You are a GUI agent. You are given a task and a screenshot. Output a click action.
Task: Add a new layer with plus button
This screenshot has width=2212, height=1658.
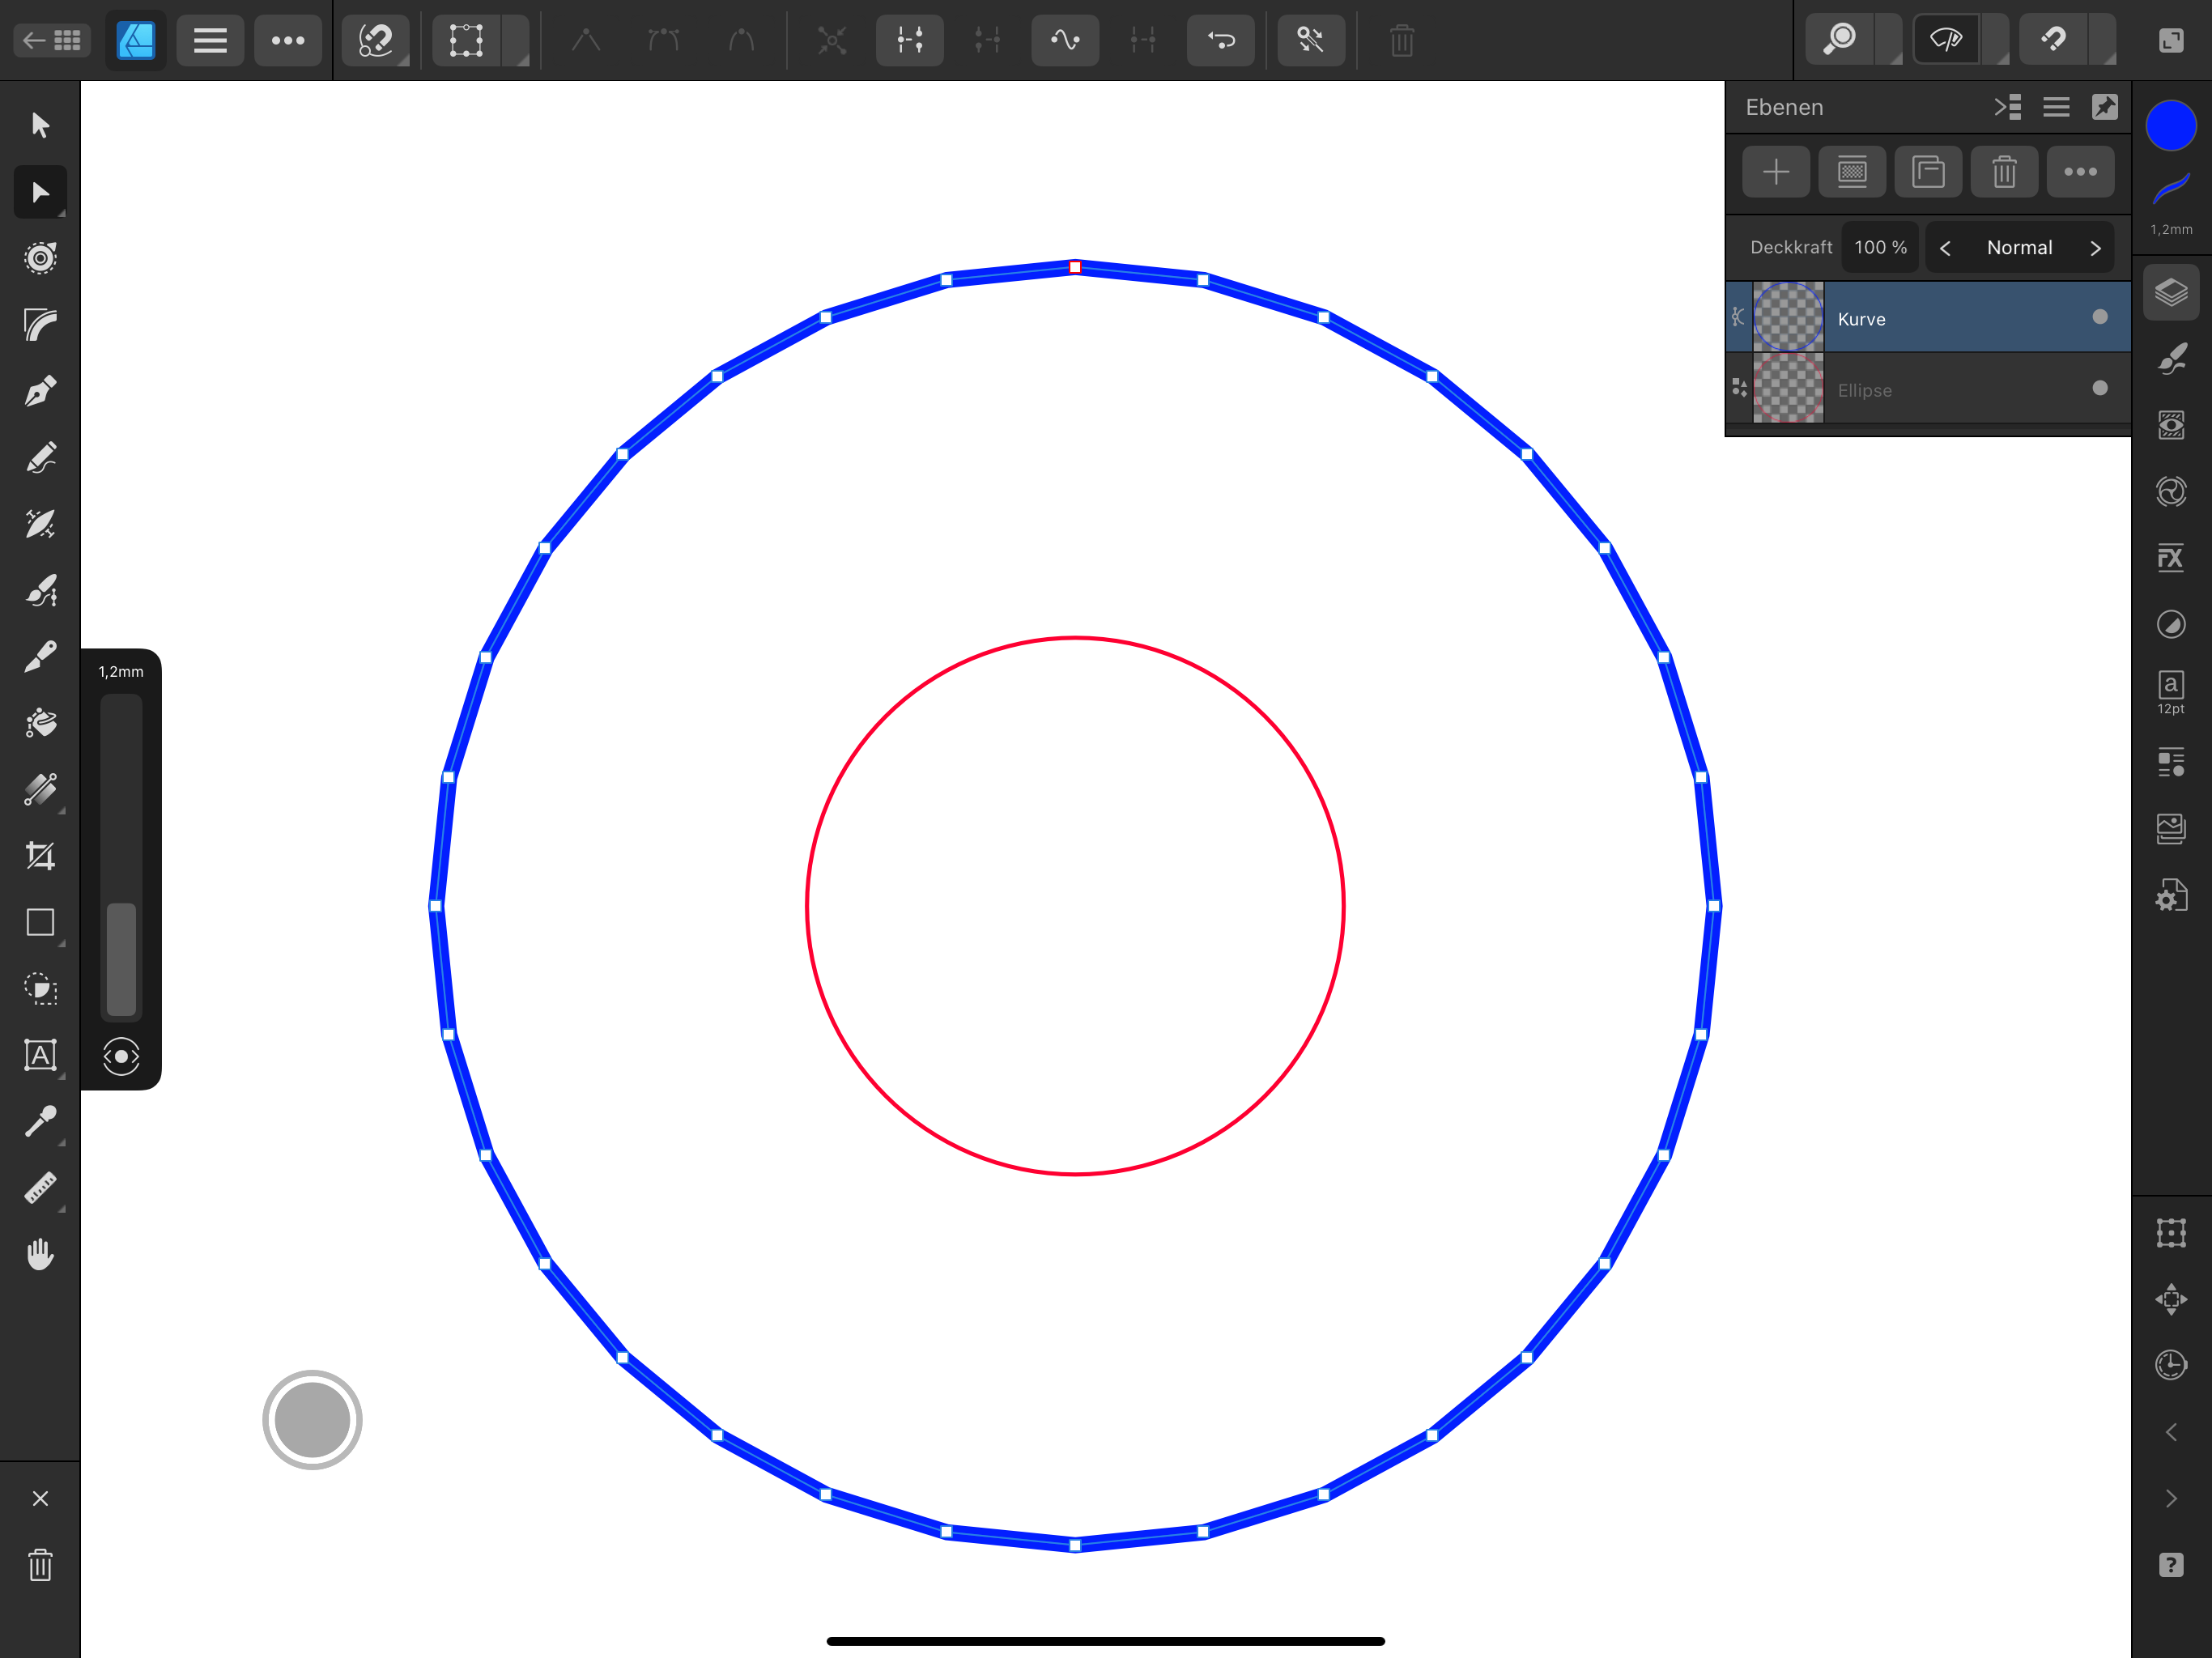click(1776, 172)
